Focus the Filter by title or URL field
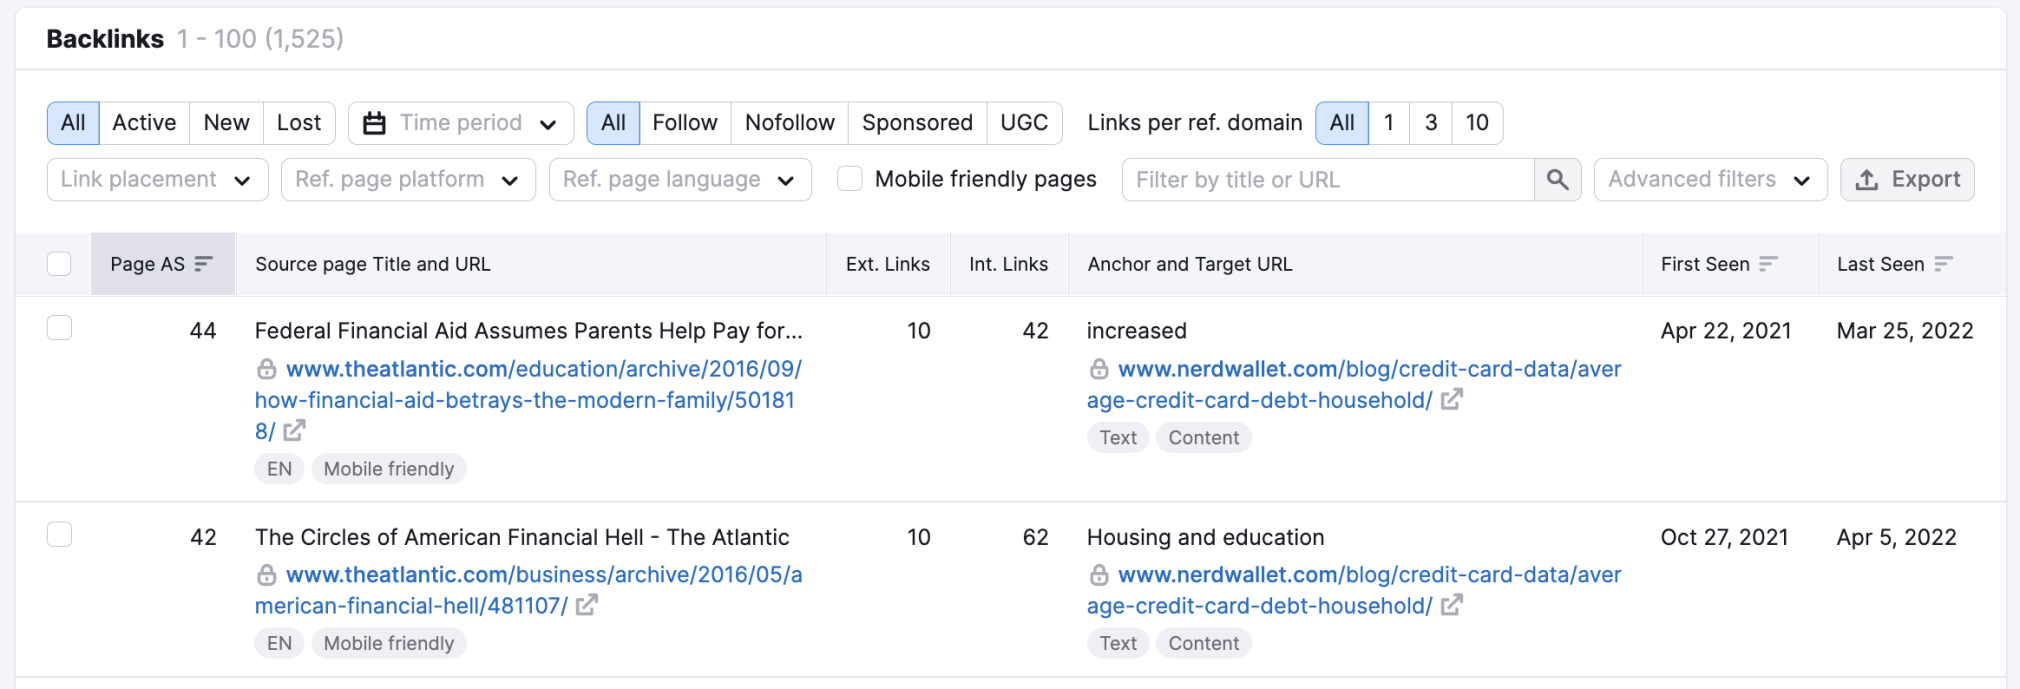Screen dimensions: 2020x689 pyautogui.click(x=1327, y=180)
